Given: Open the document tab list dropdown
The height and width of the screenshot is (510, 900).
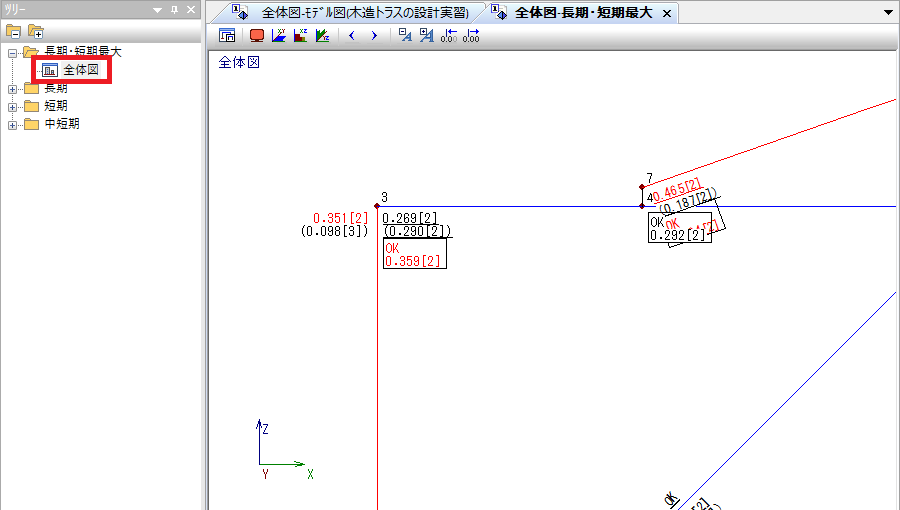Looking at the screenshot, I should point(888,12).
